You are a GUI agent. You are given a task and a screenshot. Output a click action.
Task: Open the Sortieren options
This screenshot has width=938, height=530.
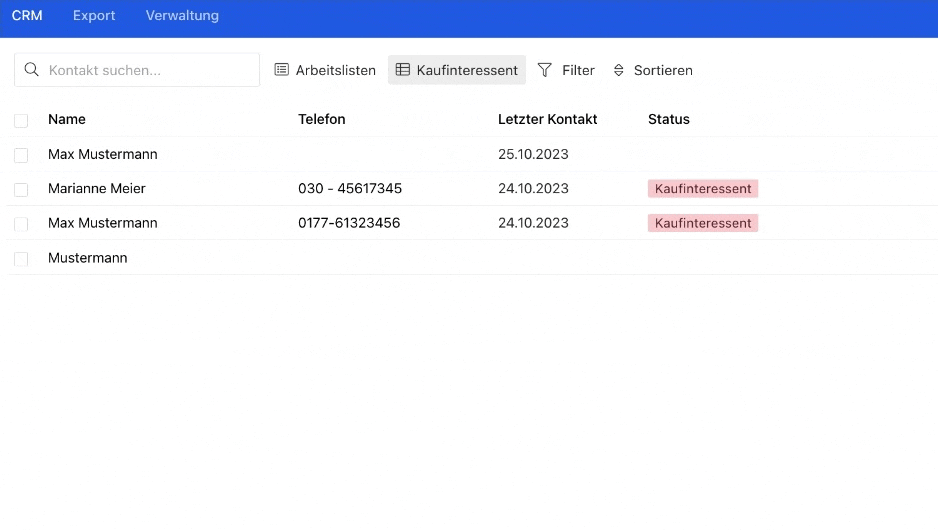pyautogui.click(x=653, y=70)
